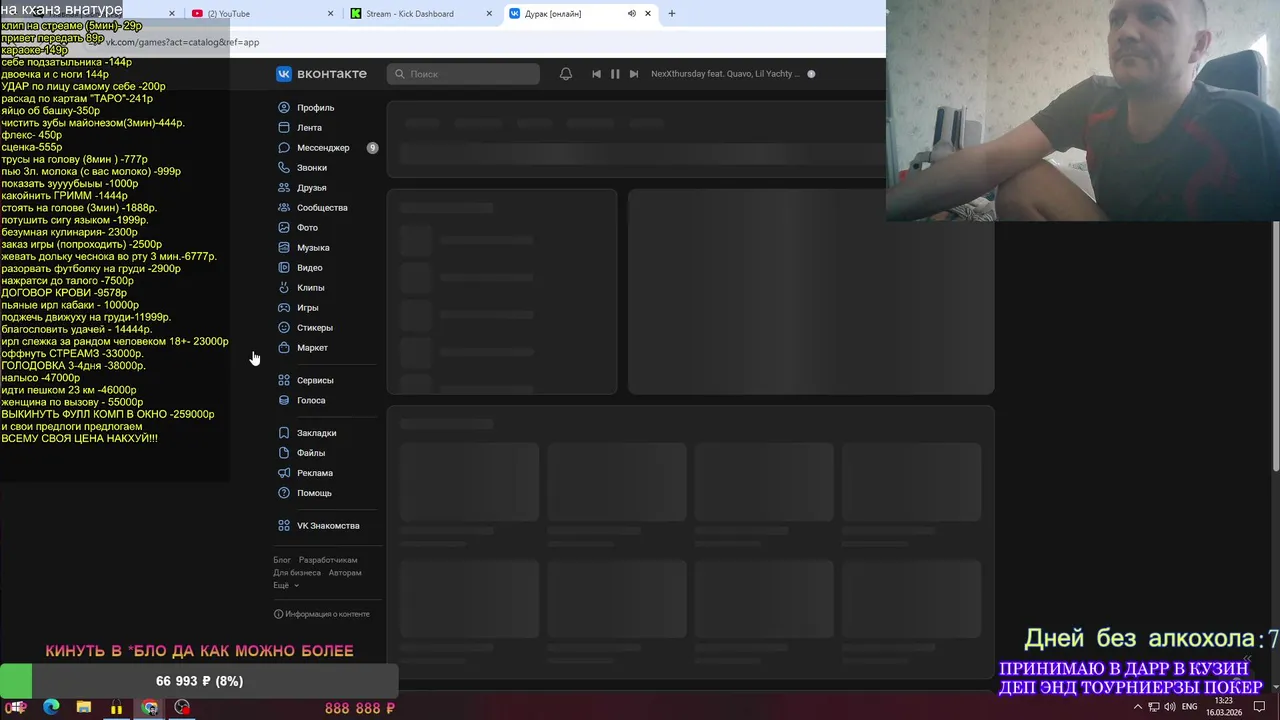Close the Дурак [онлайн] tab
1280x720 pixels.
648,13
